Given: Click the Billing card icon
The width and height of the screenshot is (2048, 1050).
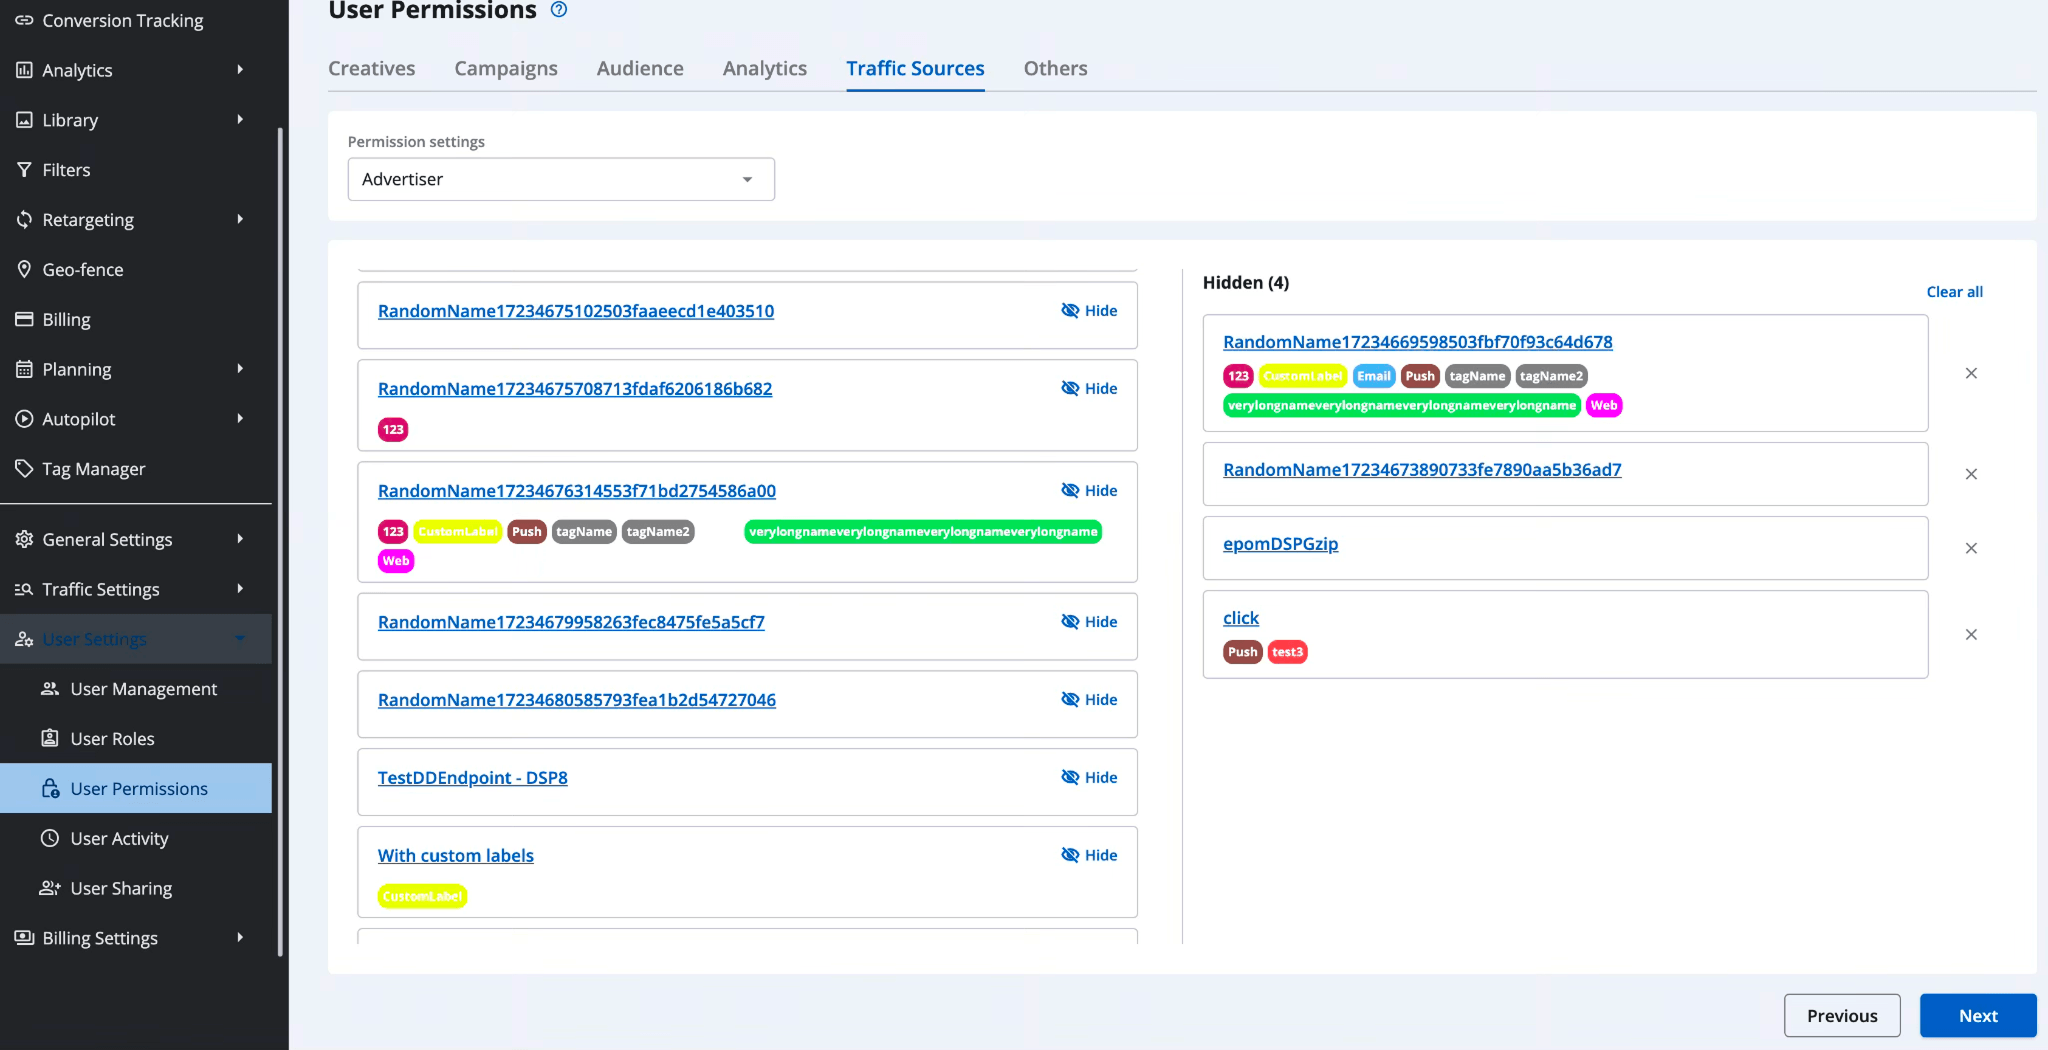Looking at the screenshot, I should [24, 319].
